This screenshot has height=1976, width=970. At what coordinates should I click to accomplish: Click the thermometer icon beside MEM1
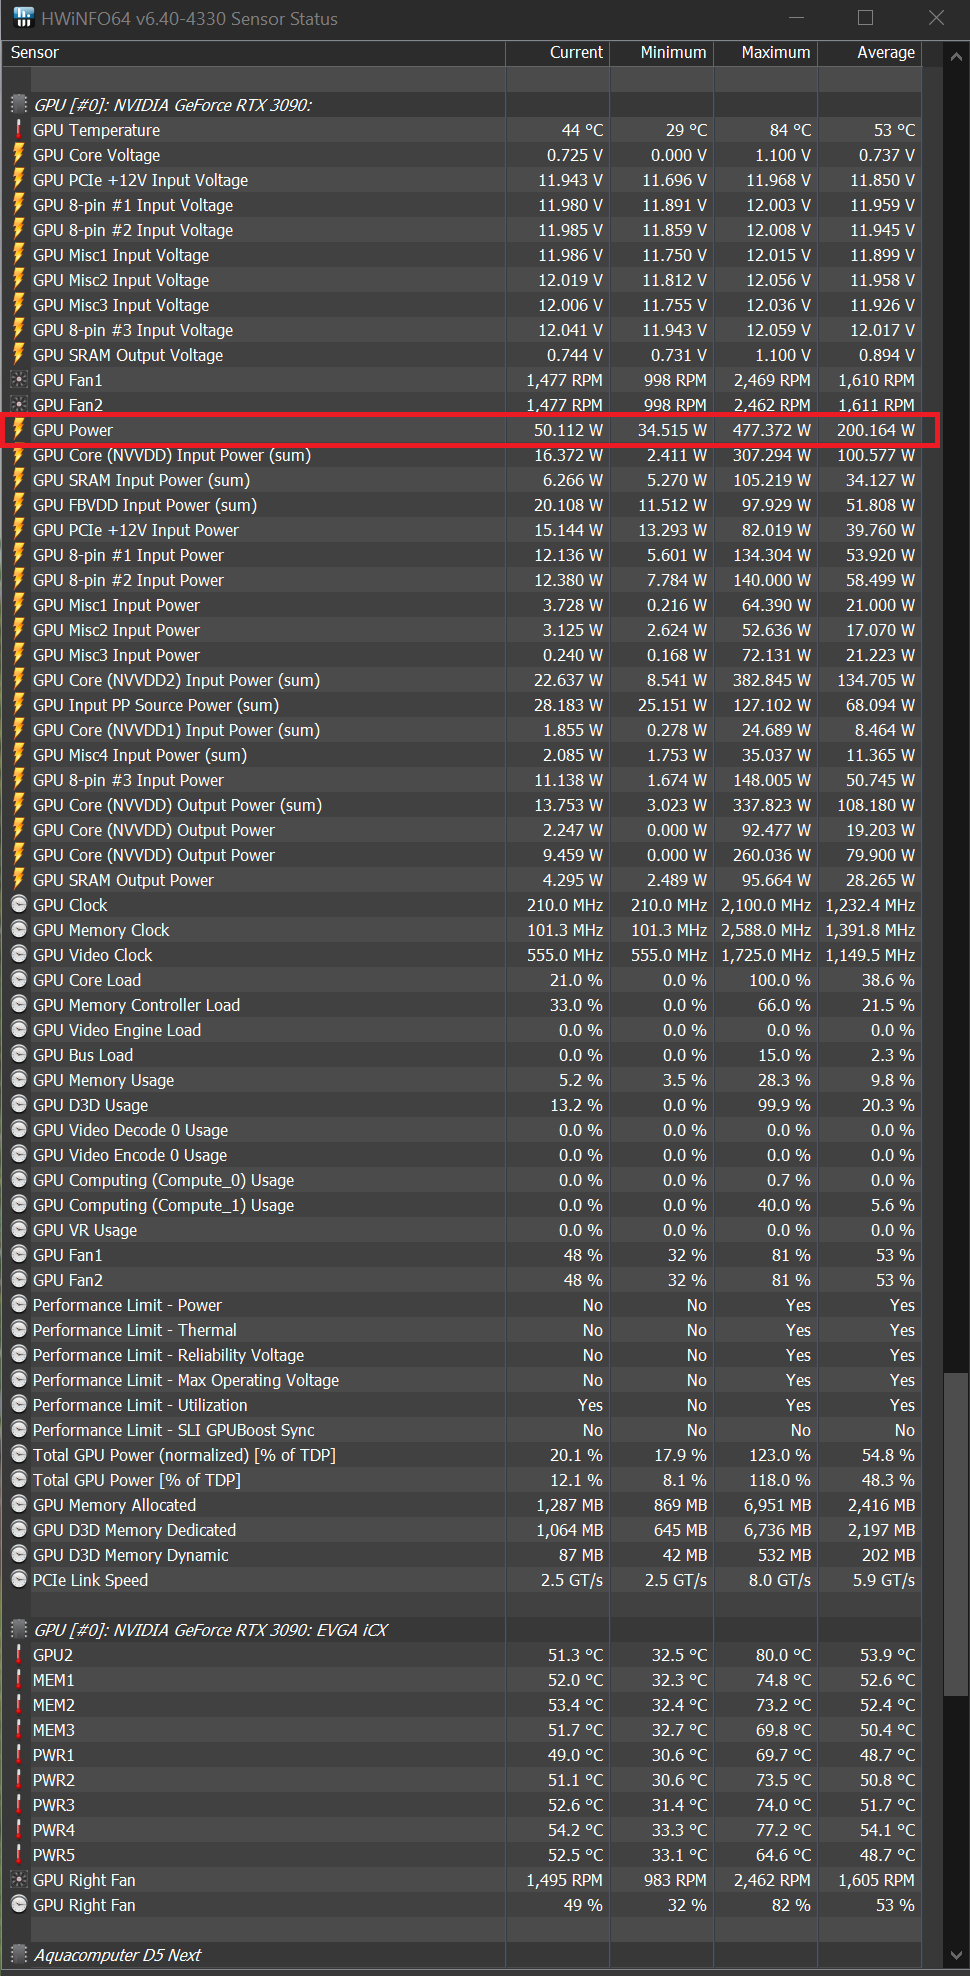18,1680
